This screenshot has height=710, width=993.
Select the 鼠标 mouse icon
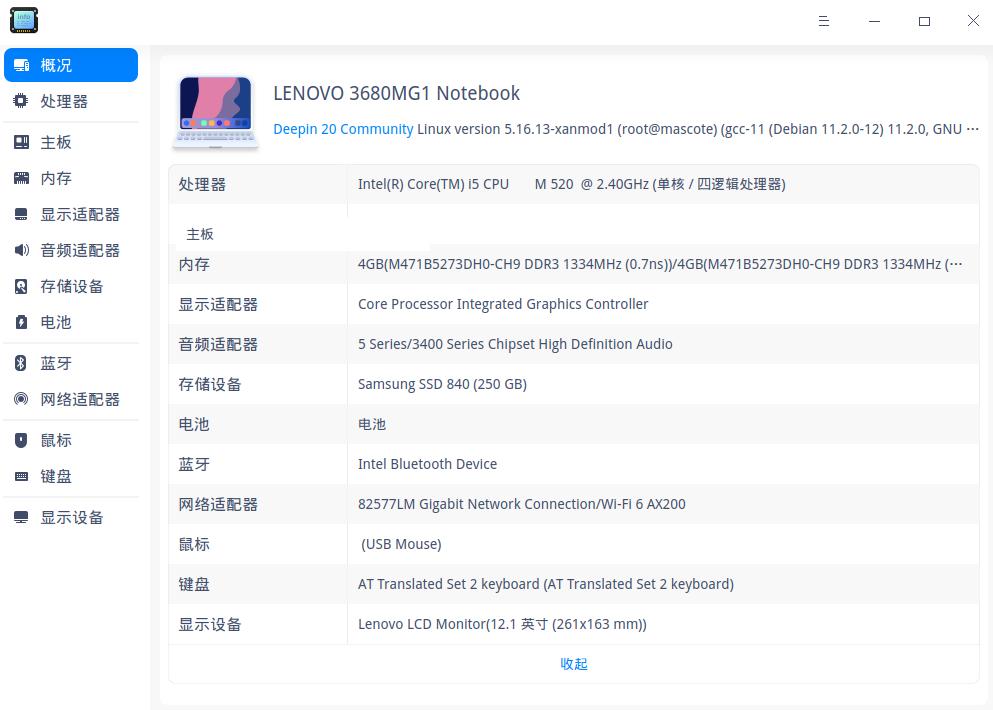21,440
